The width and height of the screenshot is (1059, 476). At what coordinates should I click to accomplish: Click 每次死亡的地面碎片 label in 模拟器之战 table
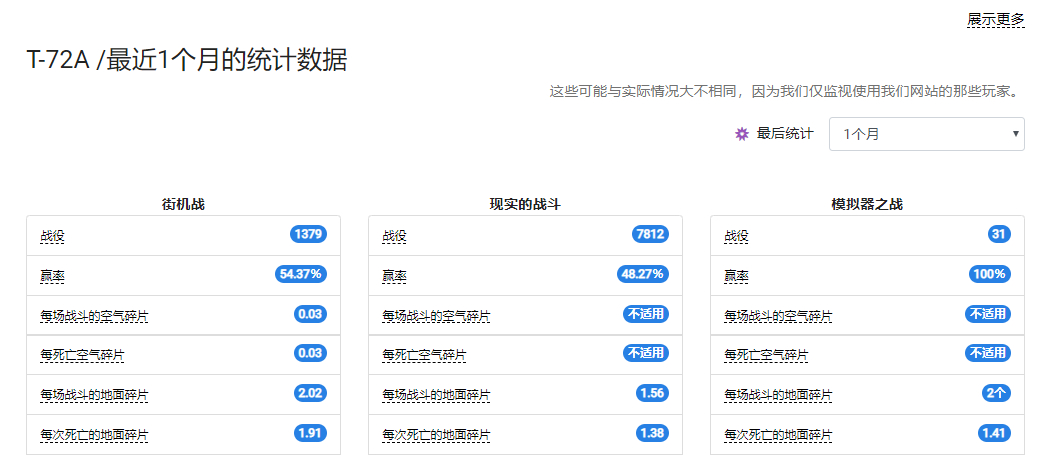(x=778, y=435)
